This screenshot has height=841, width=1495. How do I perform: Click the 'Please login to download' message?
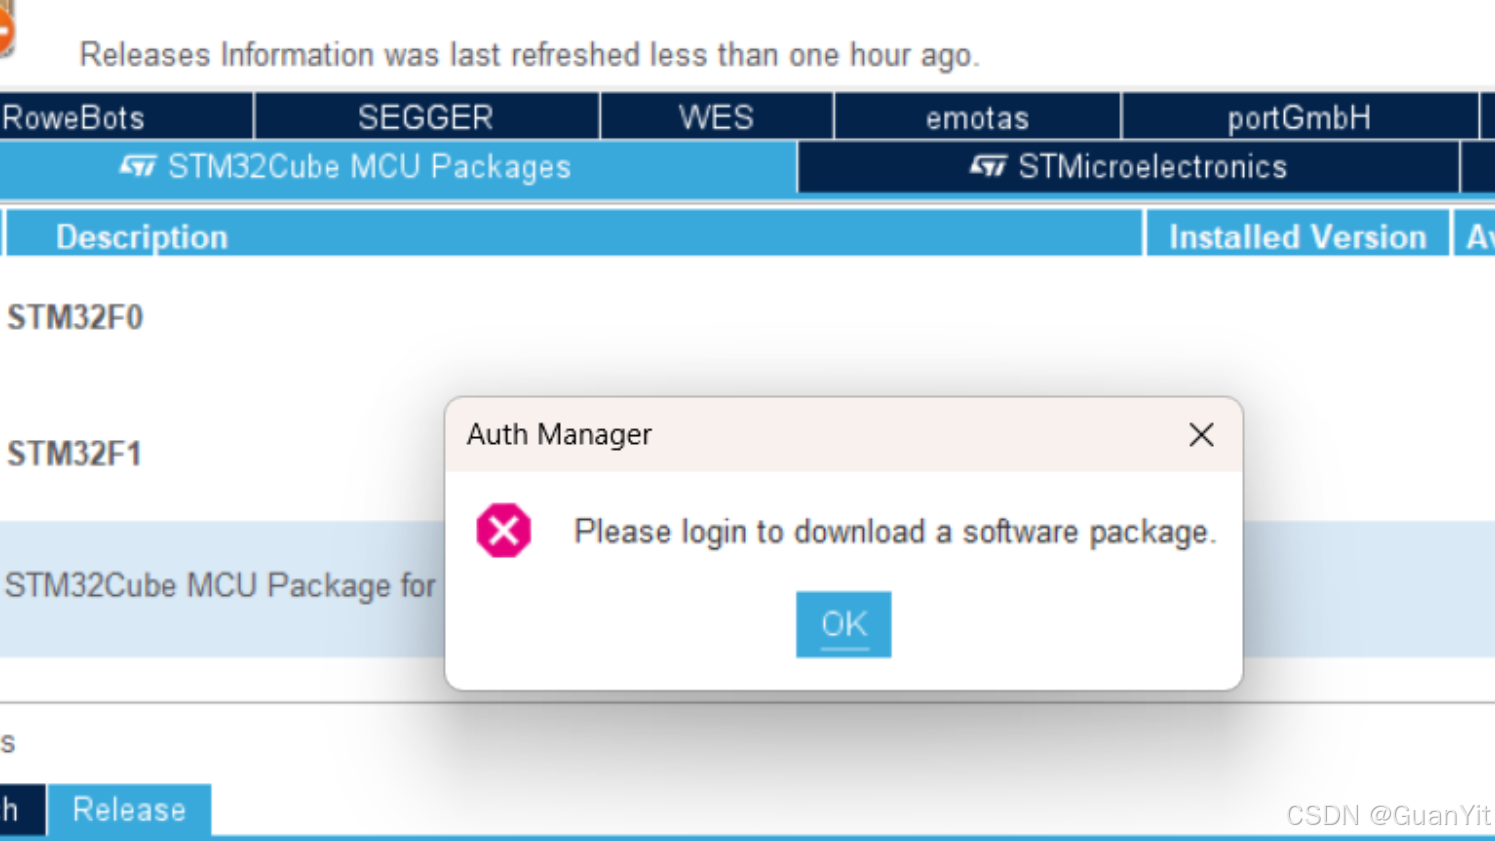[x=895, y=531]
